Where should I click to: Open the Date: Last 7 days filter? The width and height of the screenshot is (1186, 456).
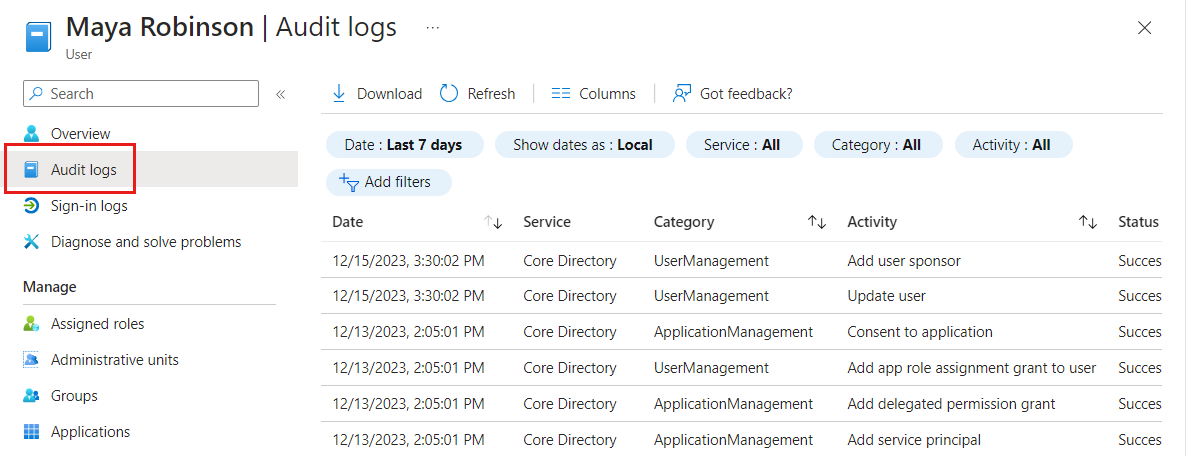[404, 145]
